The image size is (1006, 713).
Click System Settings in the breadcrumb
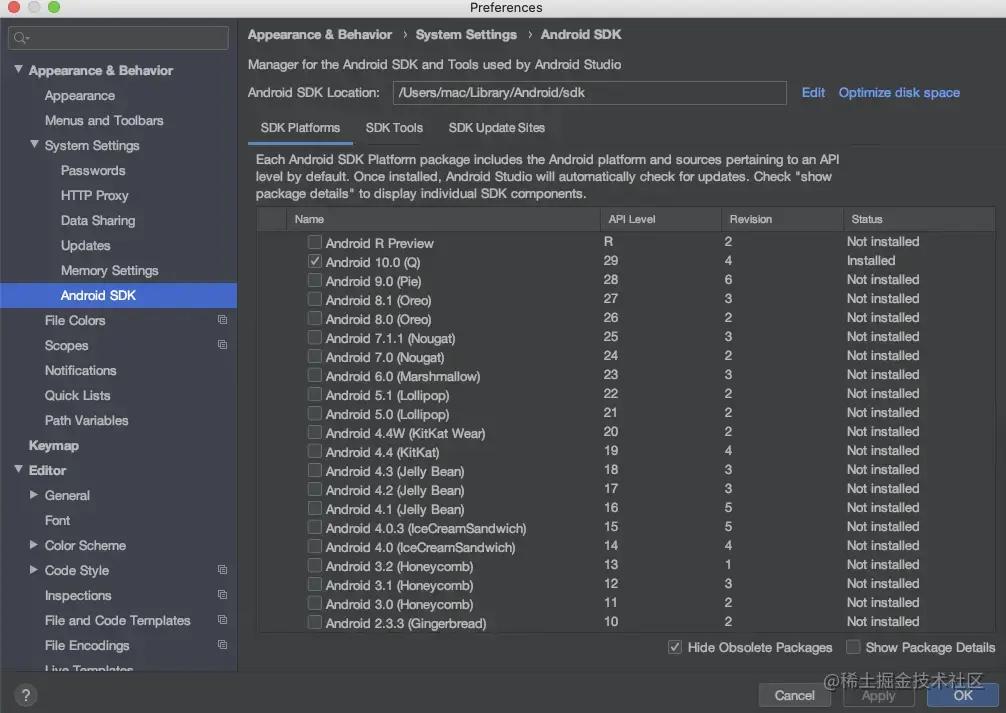tap(466, 35)
